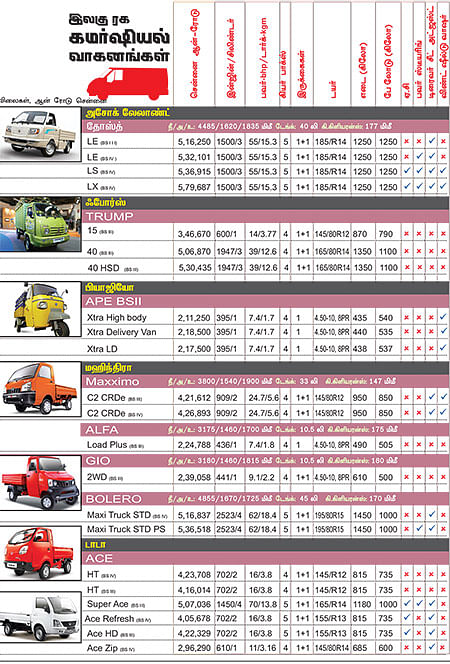Click price 2,96,290 for Ace Zip
Image resolution: width=450 pixels, height=664 pixels.
(194, 648)
